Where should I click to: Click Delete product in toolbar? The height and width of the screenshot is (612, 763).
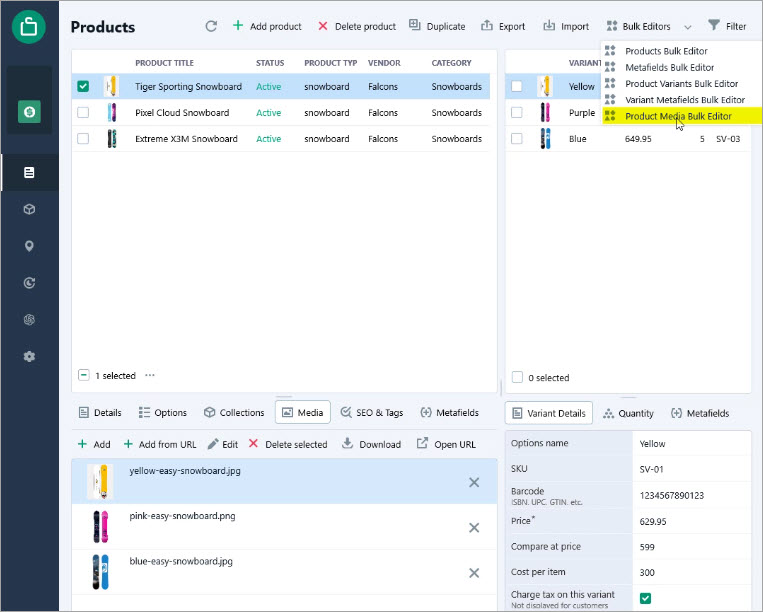357,26
